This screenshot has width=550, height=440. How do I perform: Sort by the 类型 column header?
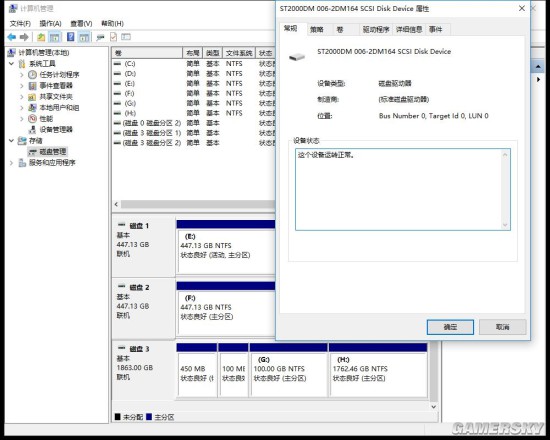(213, 53)
